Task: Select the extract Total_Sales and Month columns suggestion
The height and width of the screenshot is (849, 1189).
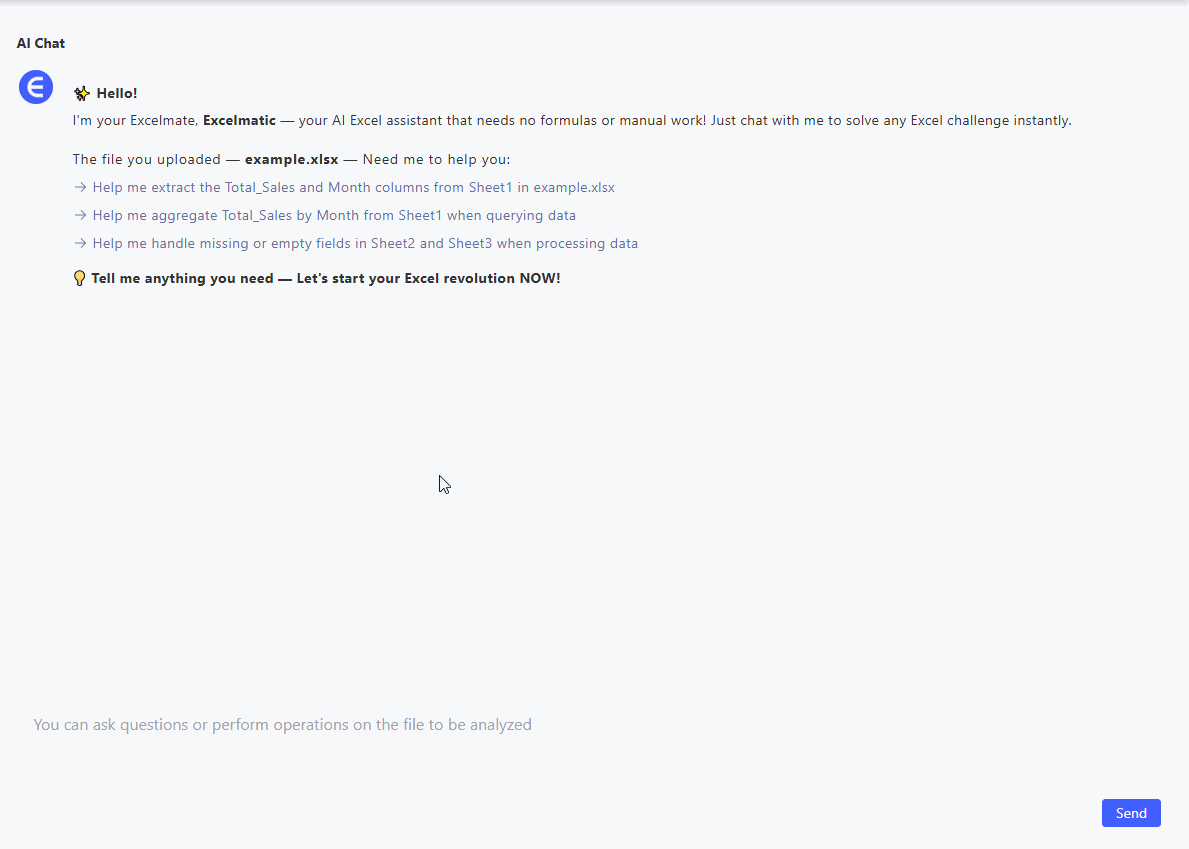Action: coord(353,187)
